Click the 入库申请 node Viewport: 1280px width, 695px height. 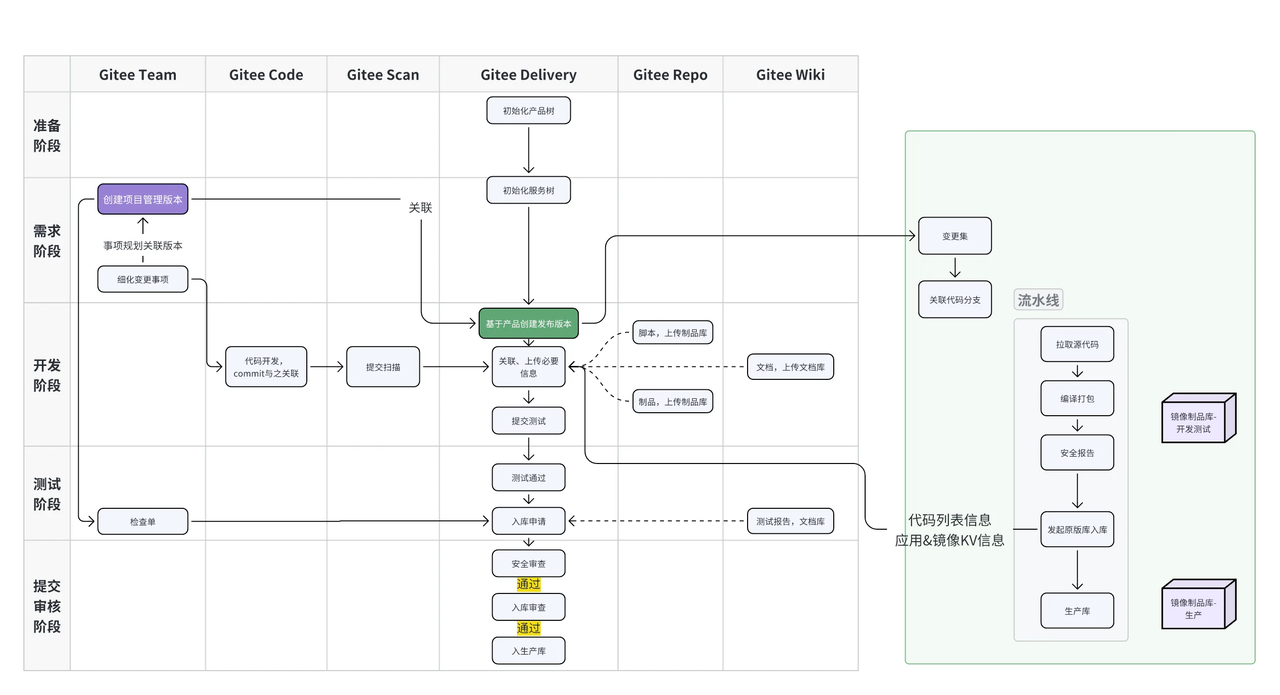pos(528,521)
